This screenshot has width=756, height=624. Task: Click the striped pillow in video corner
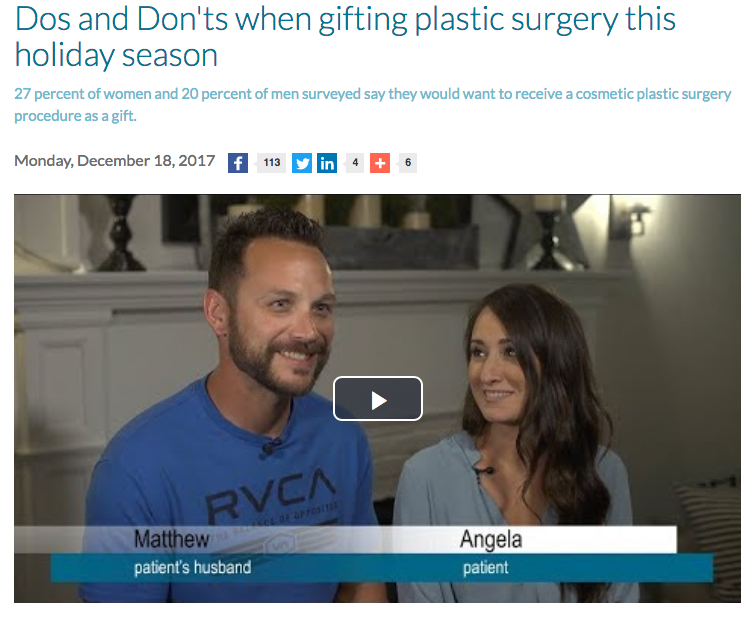[711, 535]
